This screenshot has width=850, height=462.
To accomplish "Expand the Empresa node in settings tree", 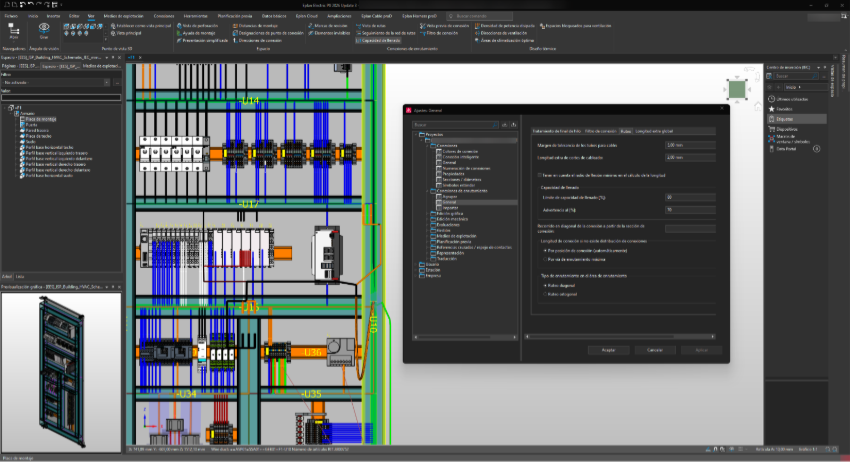I will [416, 275].
